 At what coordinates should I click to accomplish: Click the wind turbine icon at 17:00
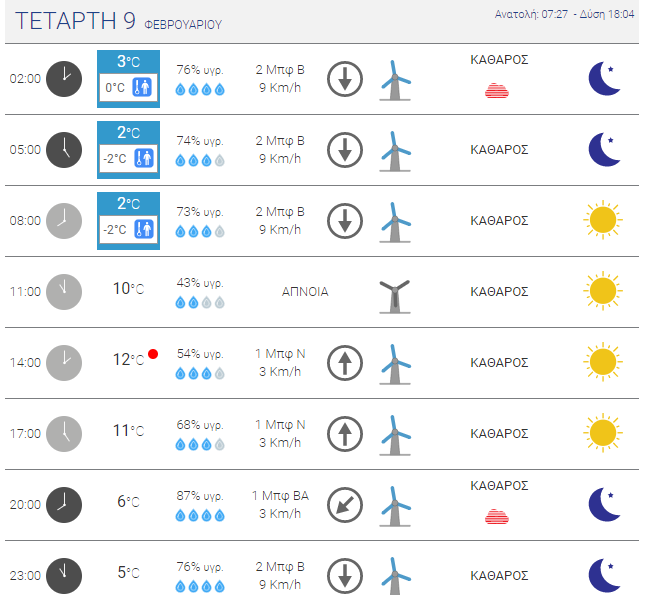[395, 435]
